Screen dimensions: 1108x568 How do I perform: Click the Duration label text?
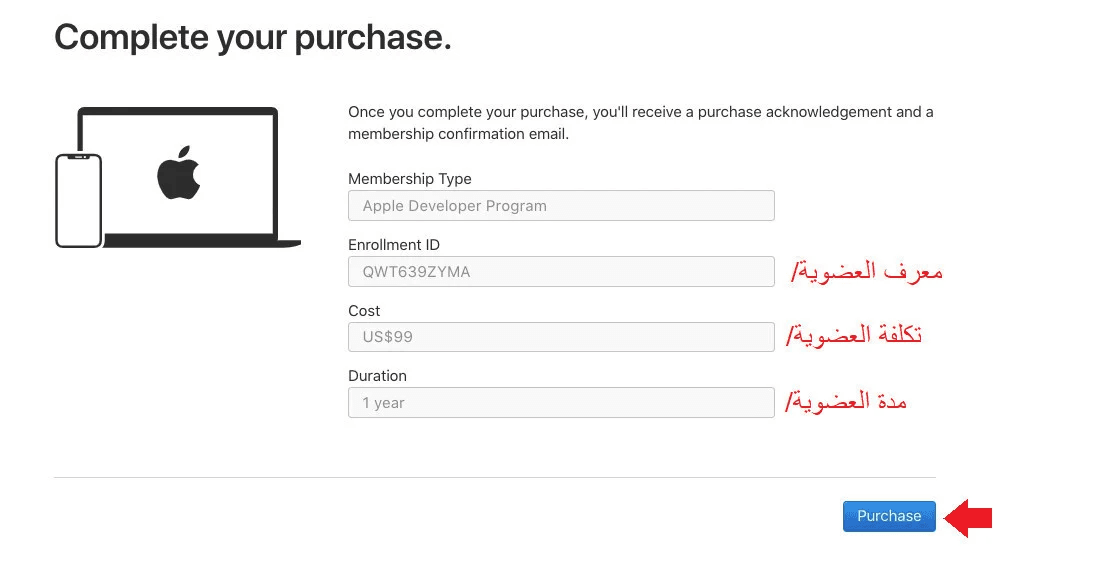[x=377, y=376]
